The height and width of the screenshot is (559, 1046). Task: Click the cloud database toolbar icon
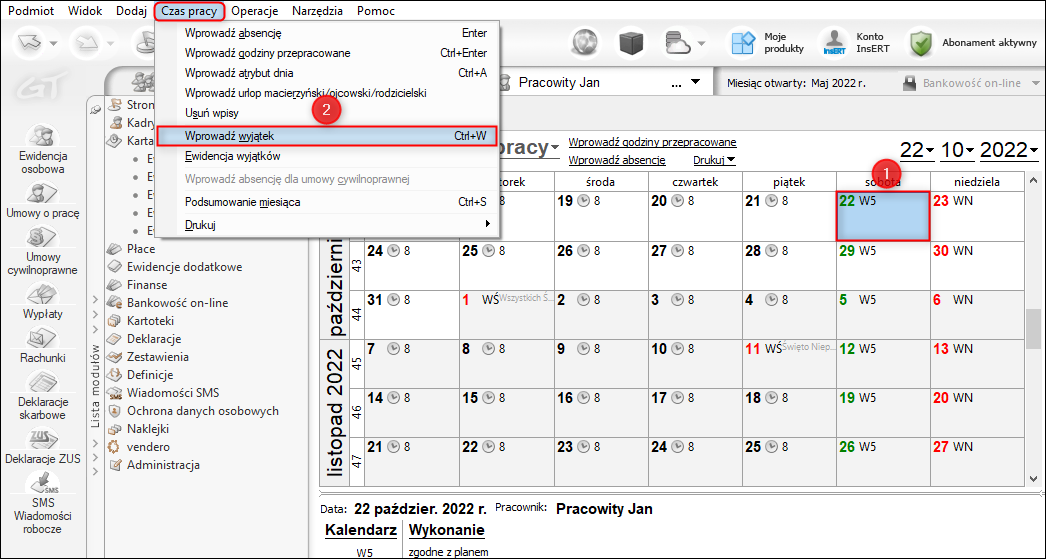tap(678, 44)
